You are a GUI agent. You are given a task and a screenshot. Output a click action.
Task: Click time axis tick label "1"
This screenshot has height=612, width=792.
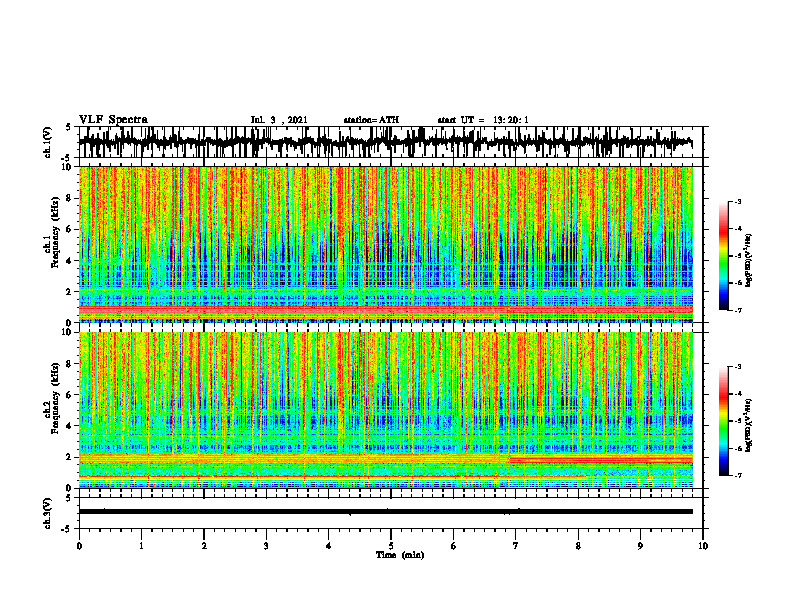pos(141,546)
